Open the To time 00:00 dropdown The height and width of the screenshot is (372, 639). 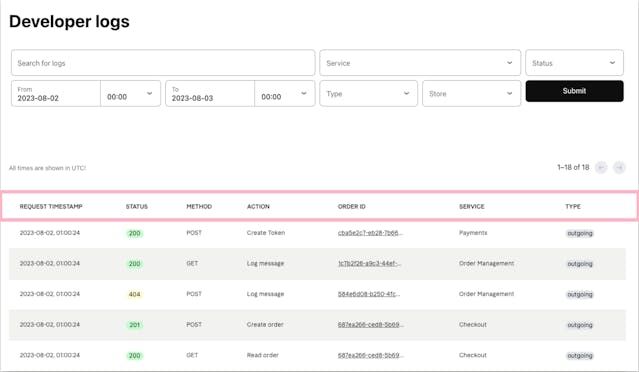point(284,94)
